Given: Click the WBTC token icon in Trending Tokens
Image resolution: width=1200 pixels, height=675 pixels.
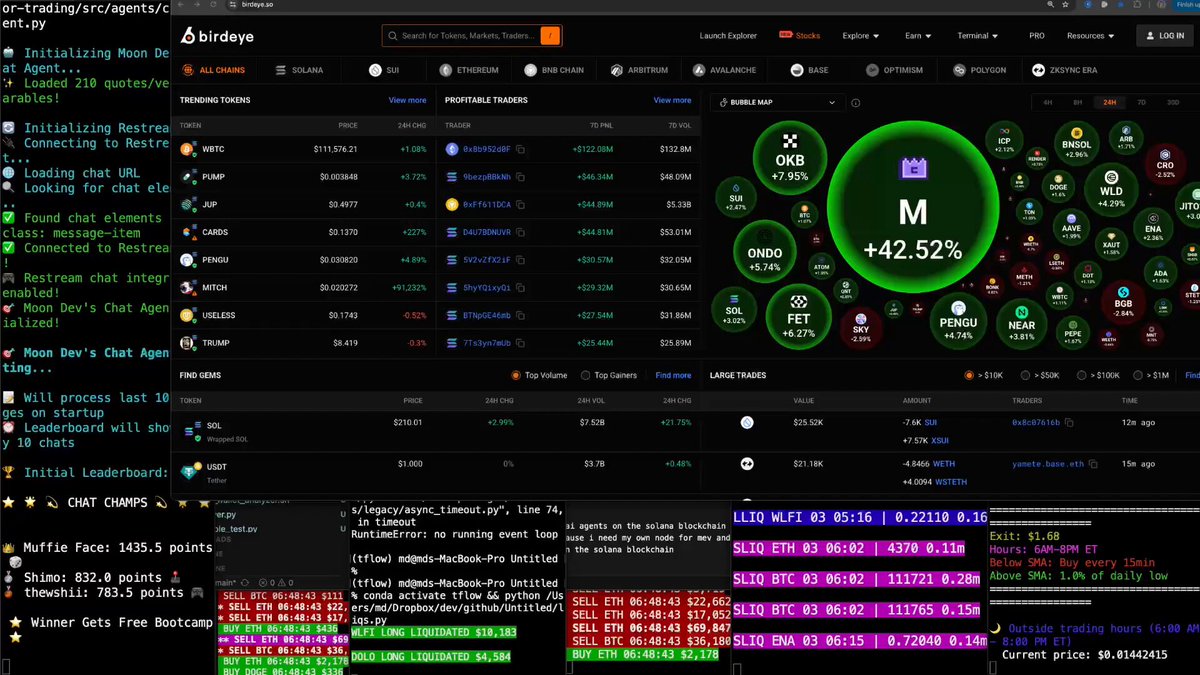Looking at the screenshot, I should (x=186, y=149).
